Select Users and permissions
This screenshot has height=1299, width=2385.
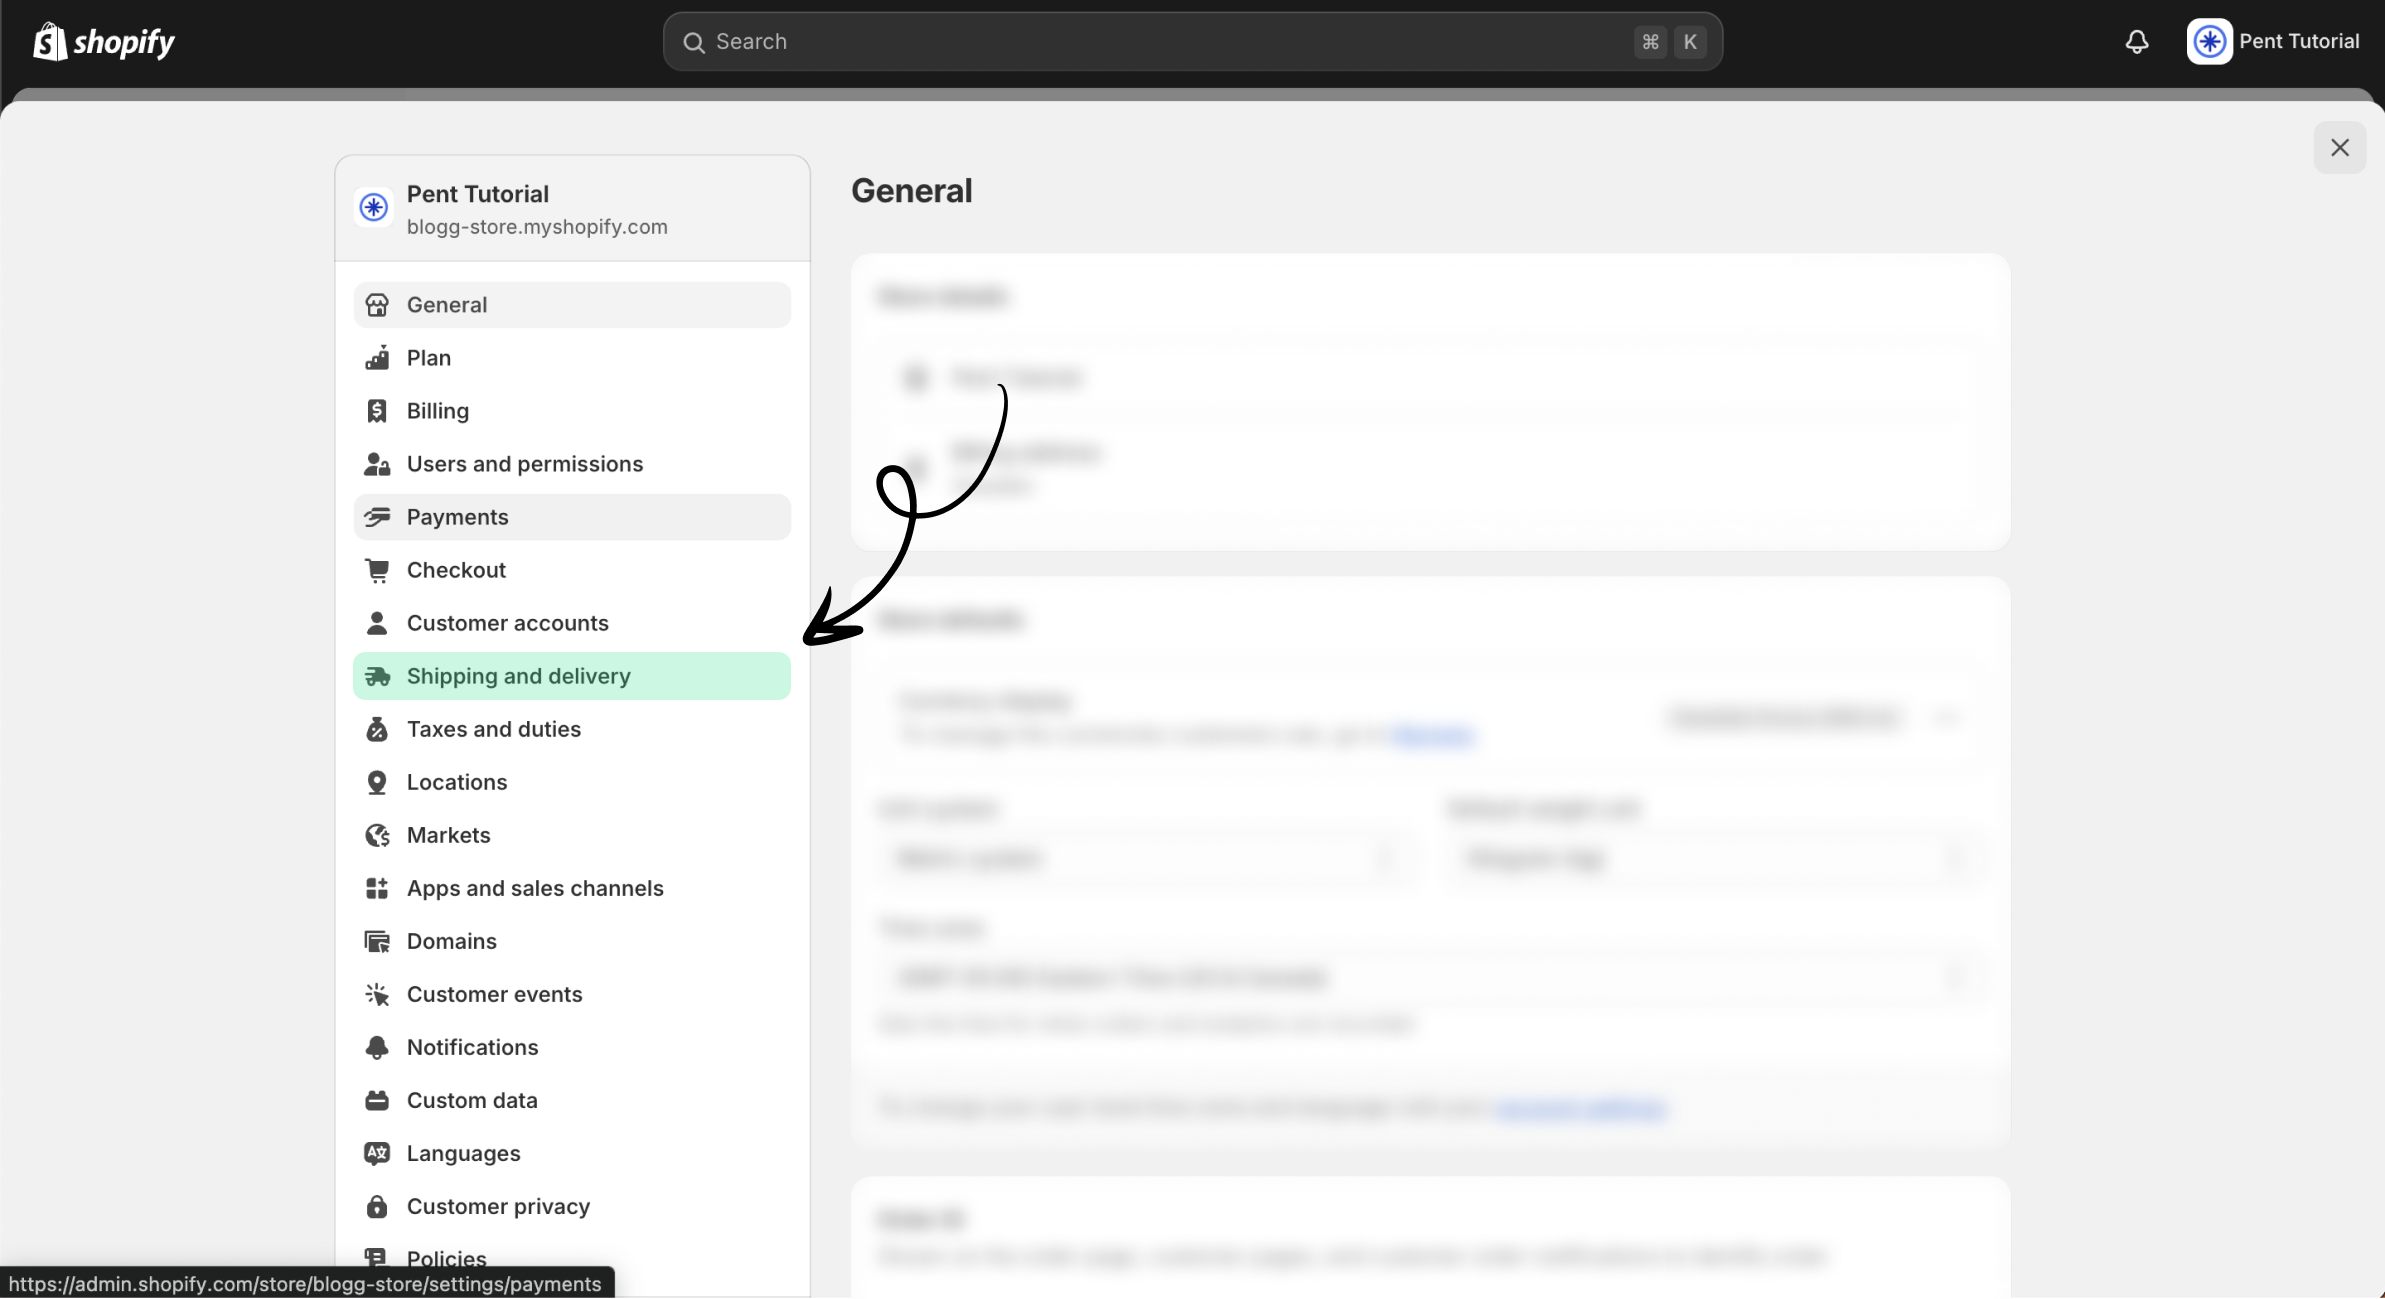coord(572,464)
